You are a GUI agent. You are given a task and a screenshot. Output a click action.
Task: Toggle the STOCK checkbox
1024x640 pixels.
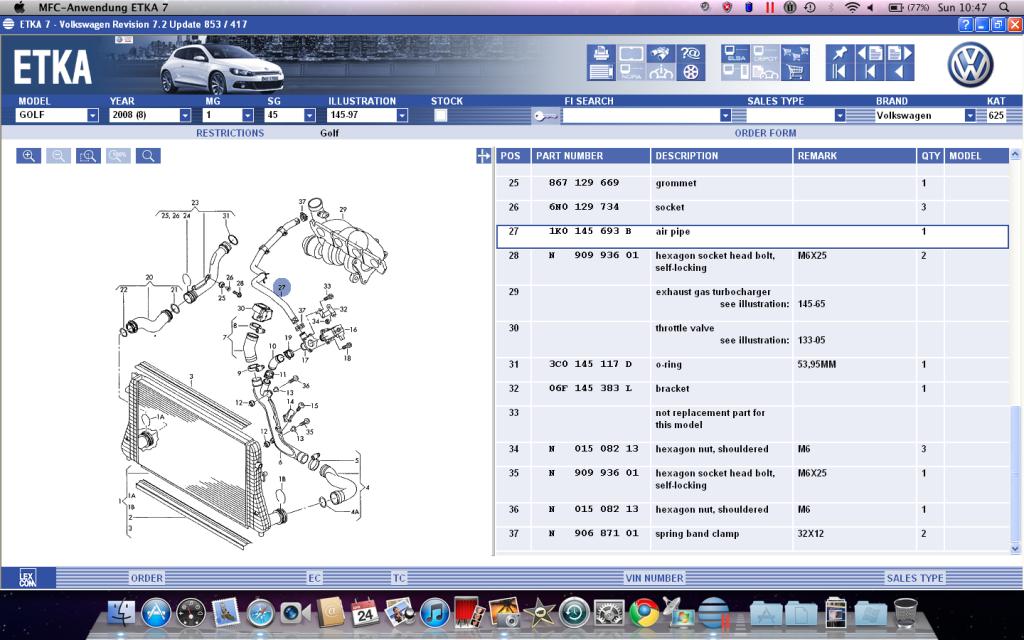[441, 116]
